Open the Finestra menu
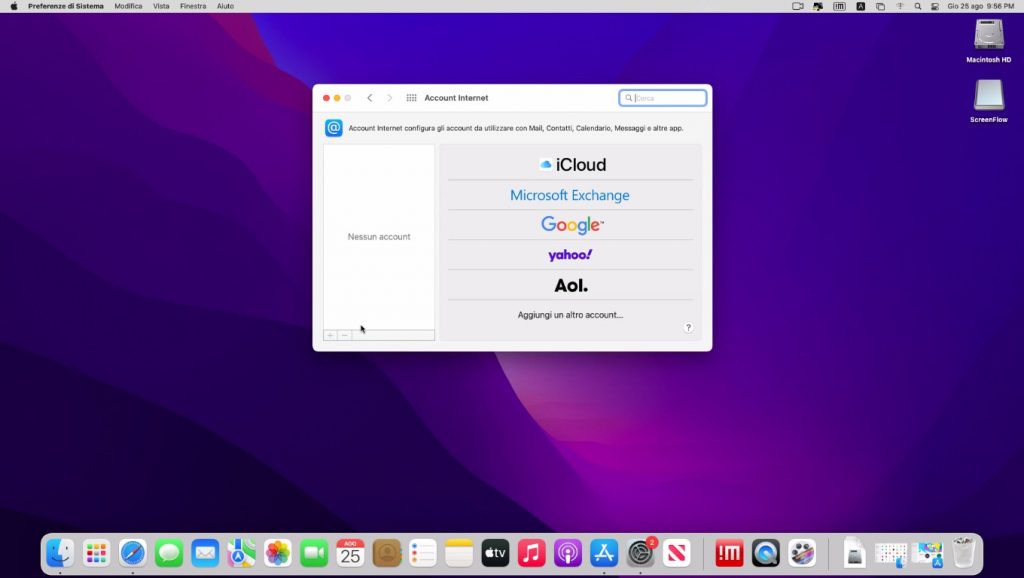 tap(193, 6)
